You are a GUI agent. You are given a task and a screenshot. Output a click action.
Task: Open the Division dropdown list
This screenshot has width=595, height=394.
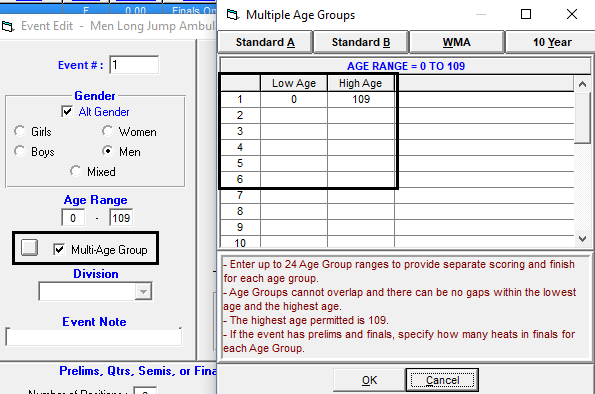click(x=143, y=292)
